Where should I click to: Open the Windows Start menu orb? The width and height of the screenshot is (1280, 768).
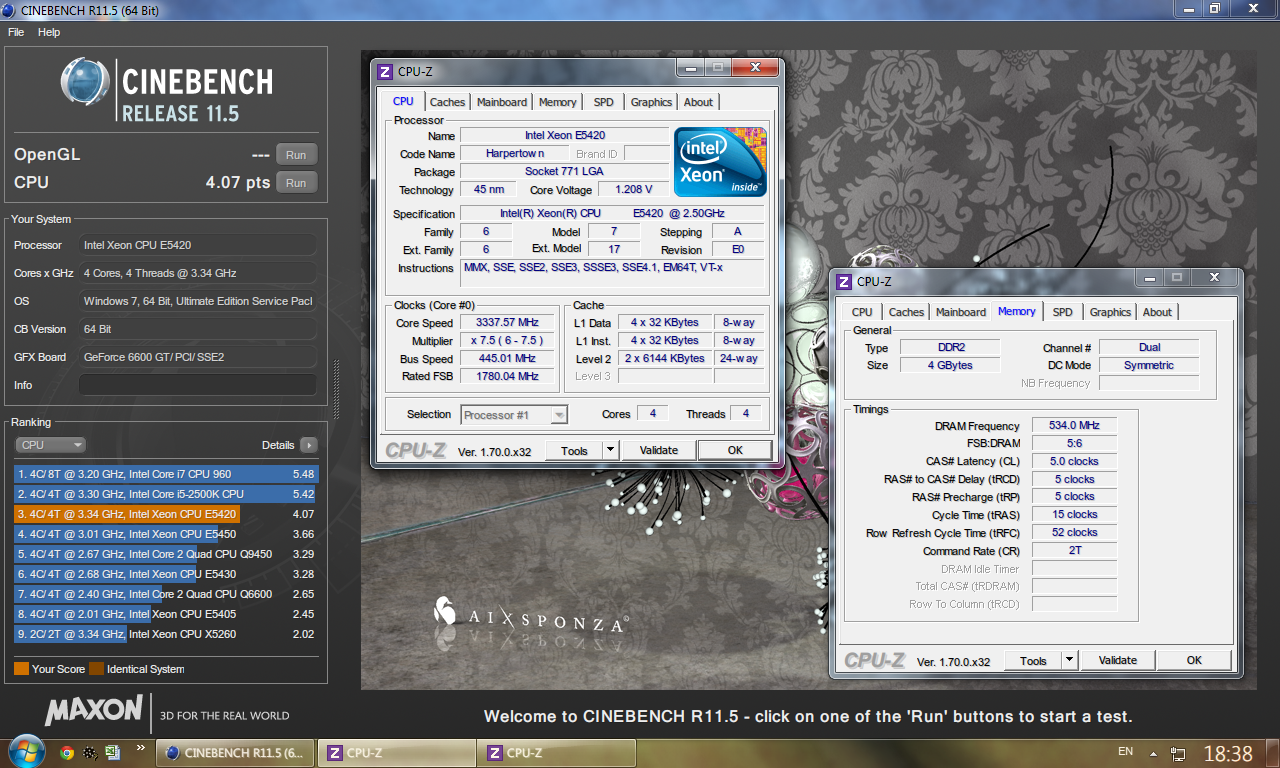click(x=26, y=752)
